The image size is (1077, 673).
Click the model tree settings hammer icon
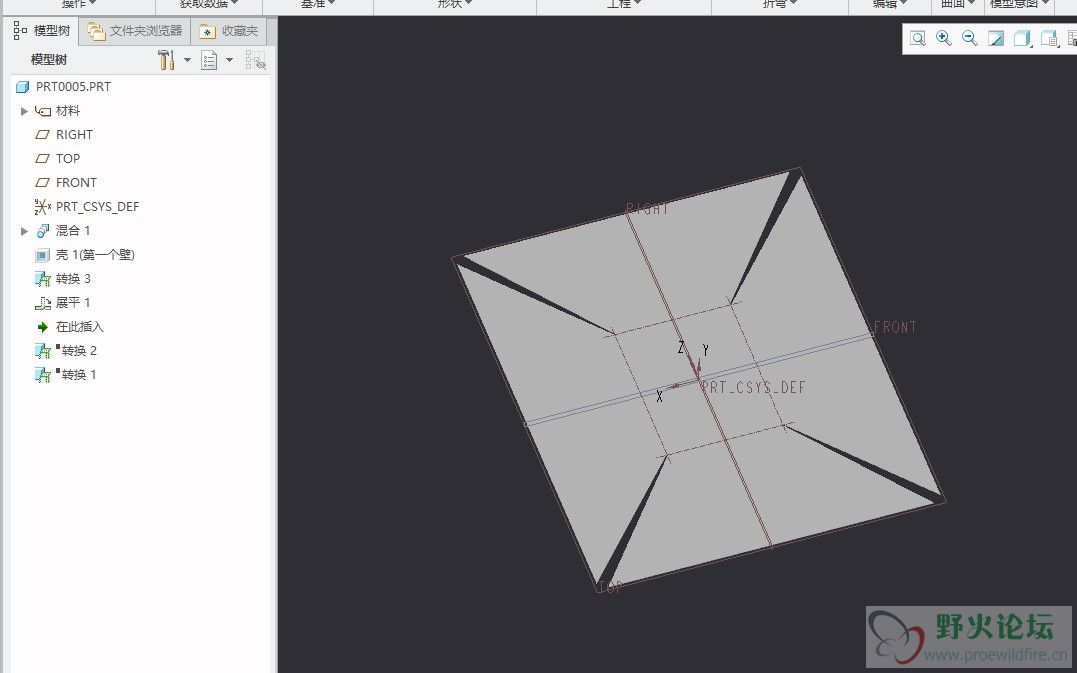166,60
